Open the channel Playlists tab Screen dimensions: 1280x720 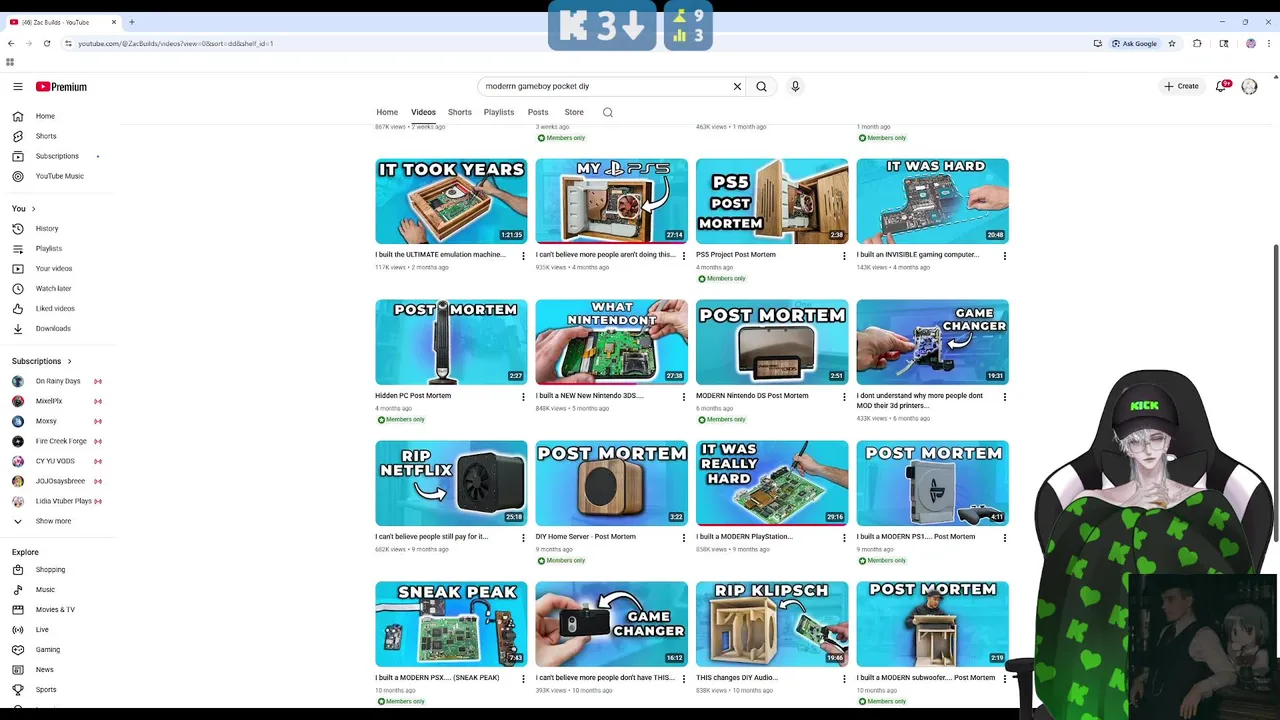tap(499, 112)
